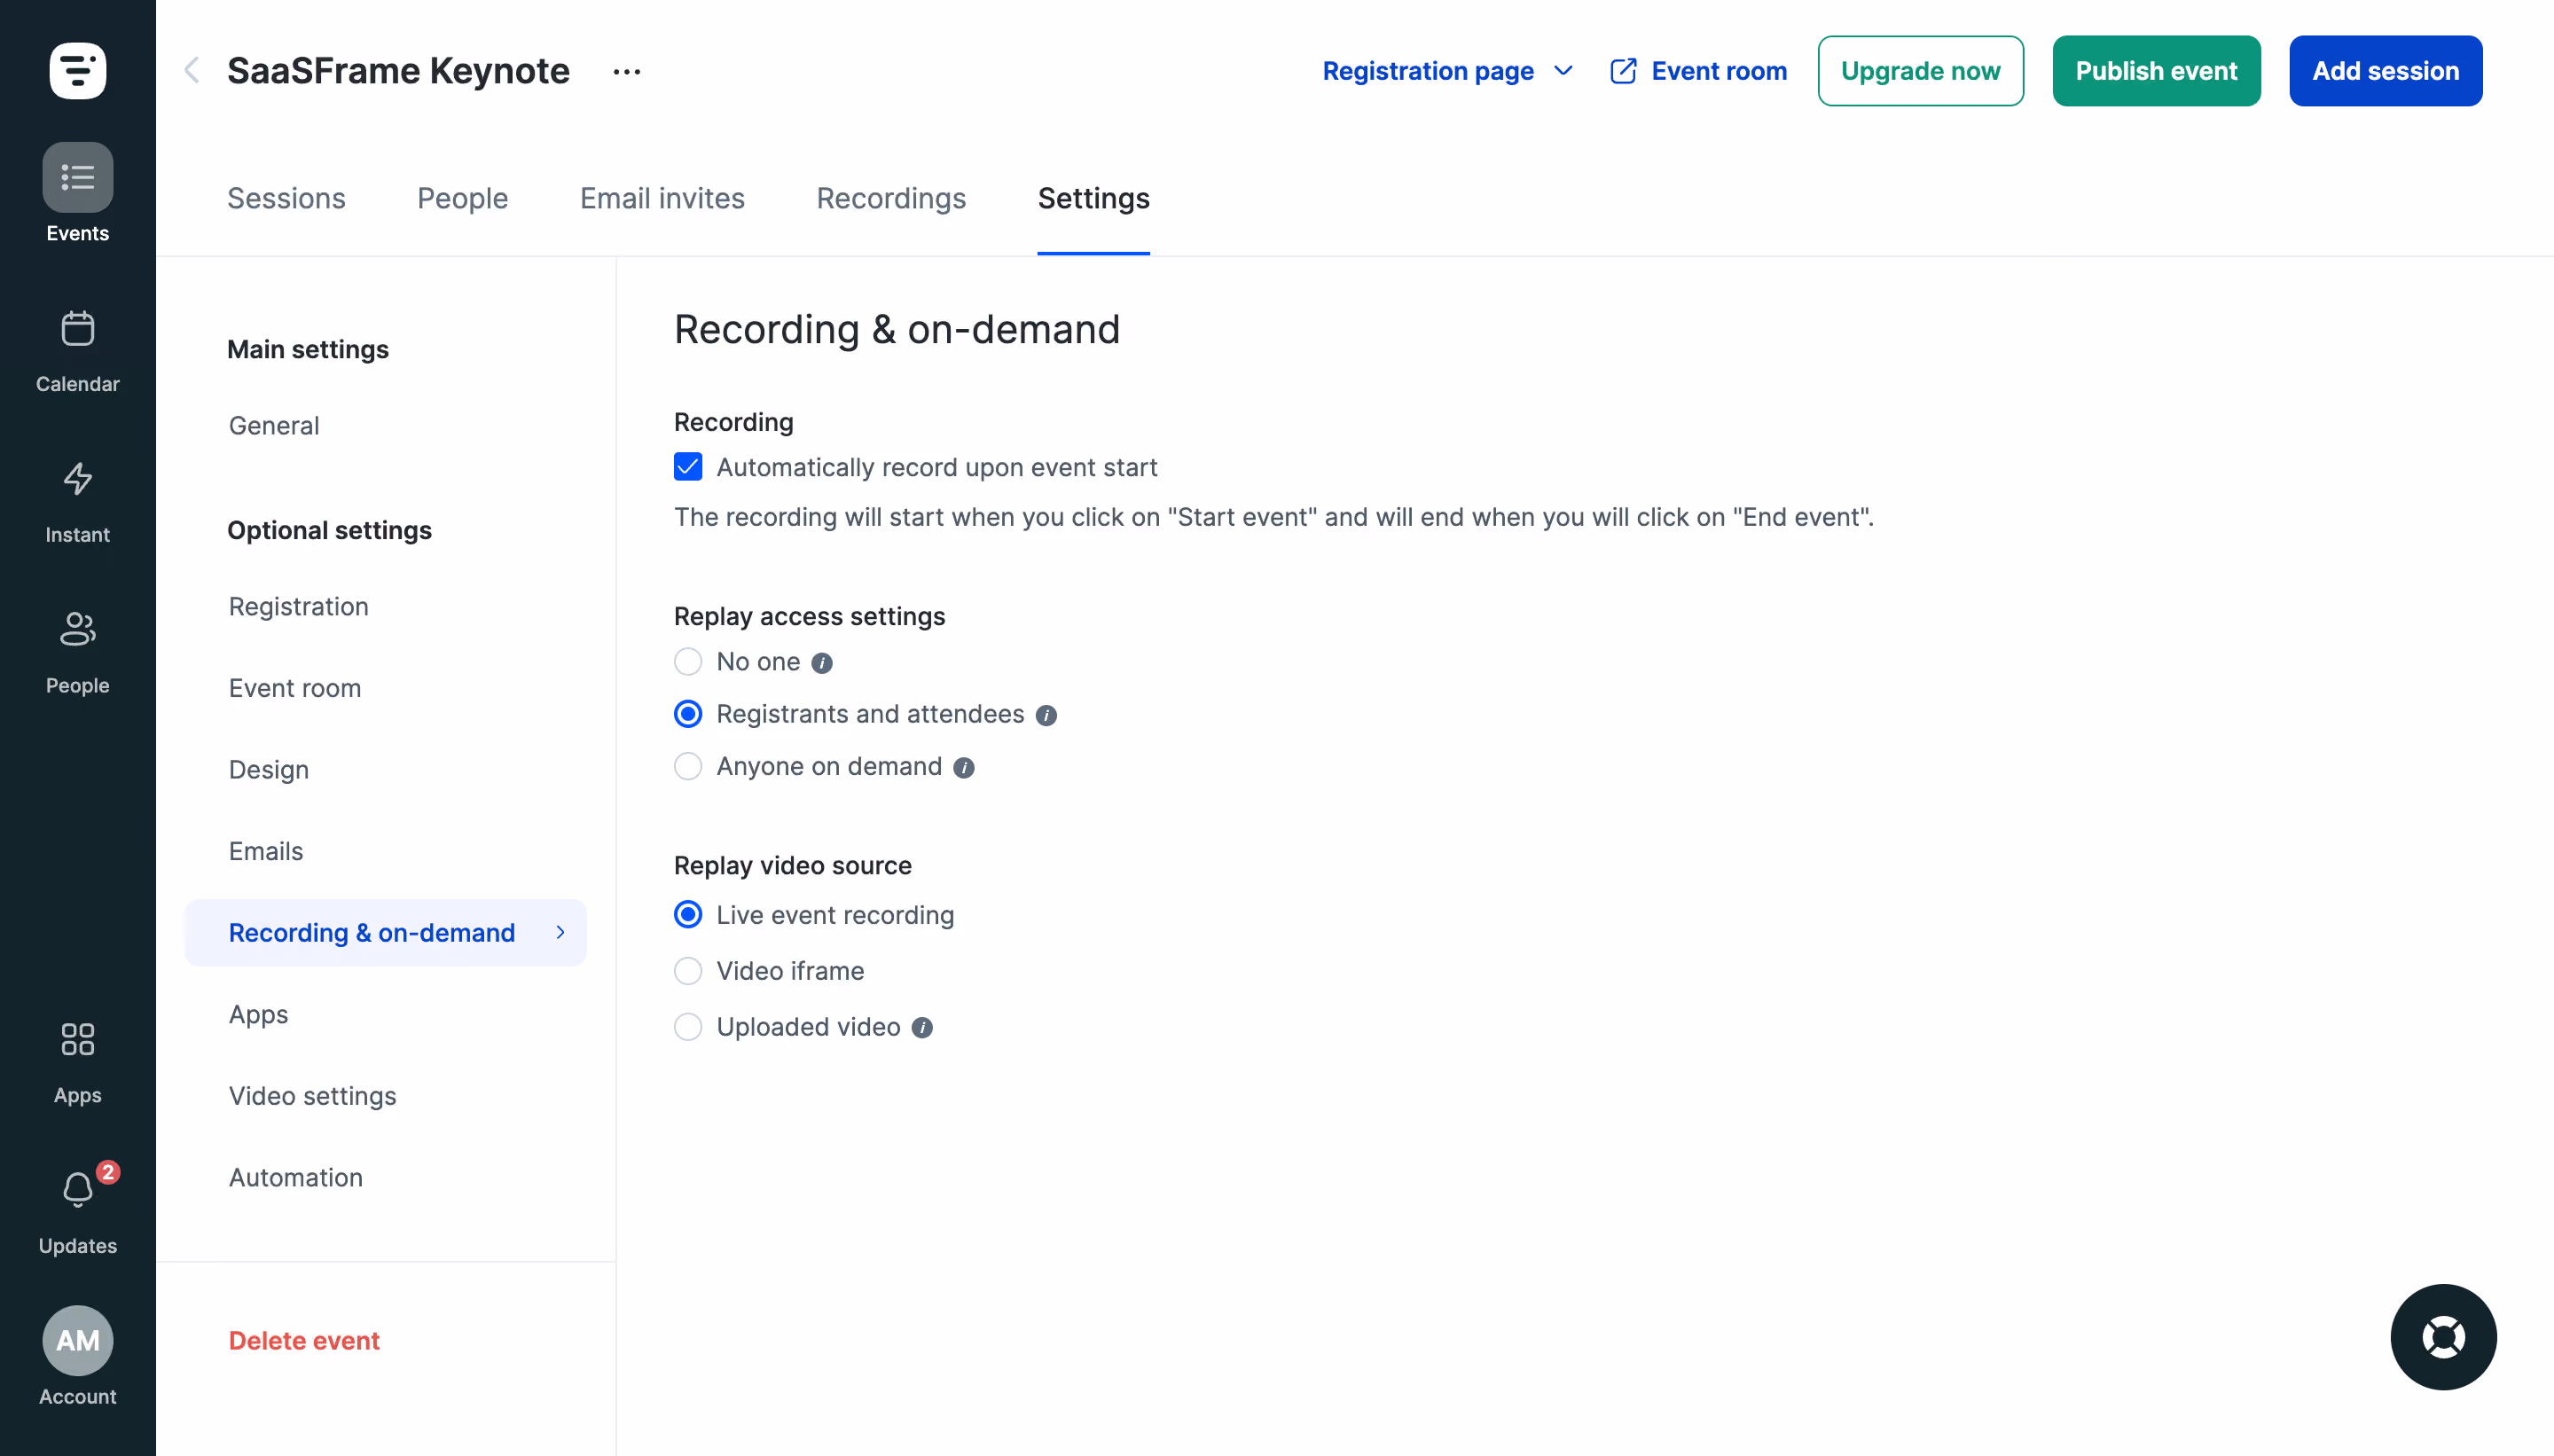2554x1456 pixels.
Task: Open Video settings in the settings list
Action: click(x=312, y=1095)
